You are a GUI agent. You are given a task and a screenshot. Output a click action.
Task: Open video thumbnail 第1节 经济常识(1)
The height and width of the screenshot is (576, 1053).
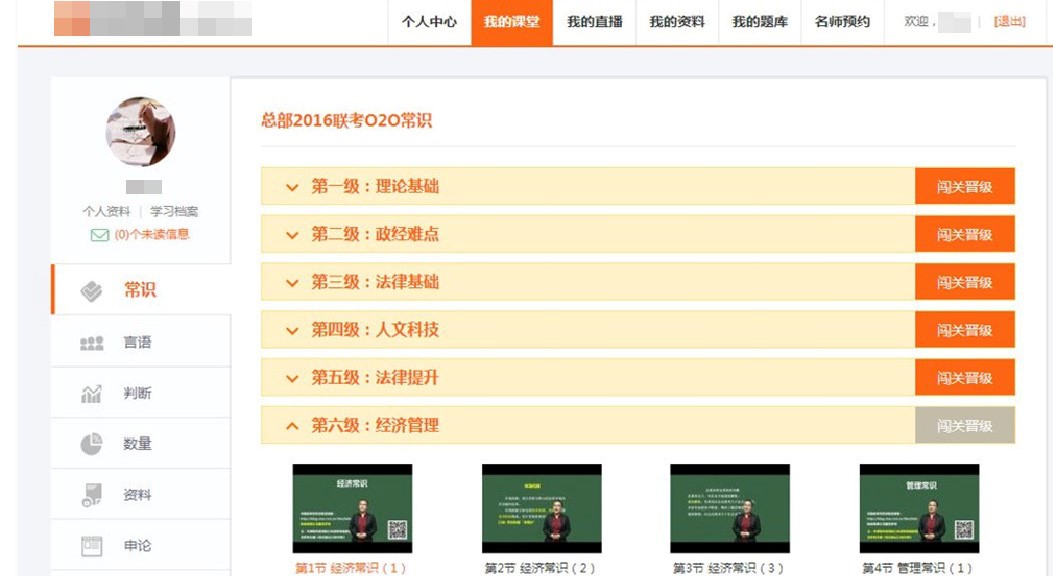[x=352, y=508]
